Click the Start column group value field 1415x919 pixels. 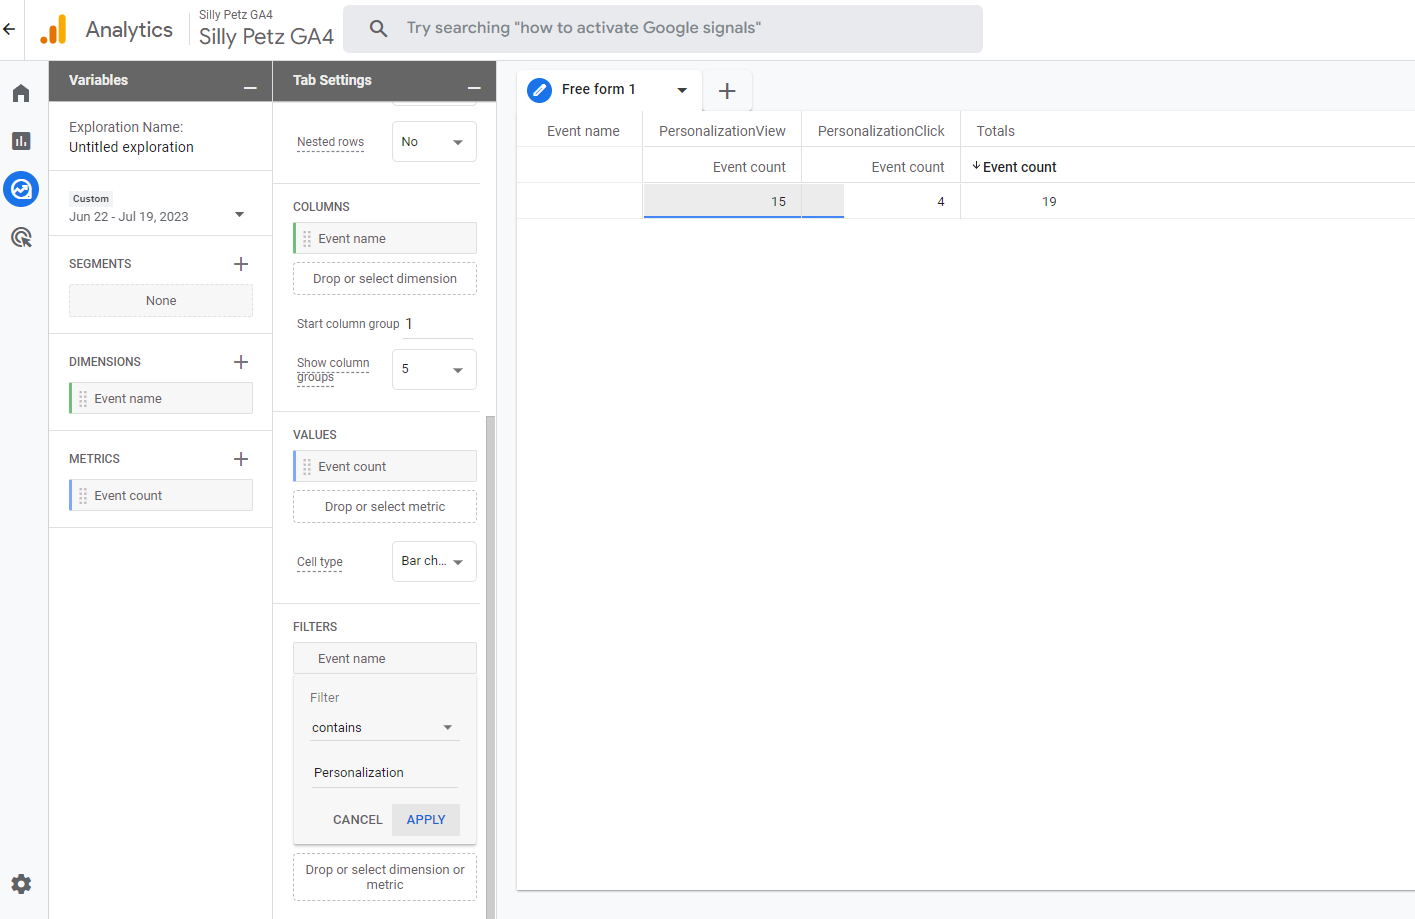[x=438, y=324]
